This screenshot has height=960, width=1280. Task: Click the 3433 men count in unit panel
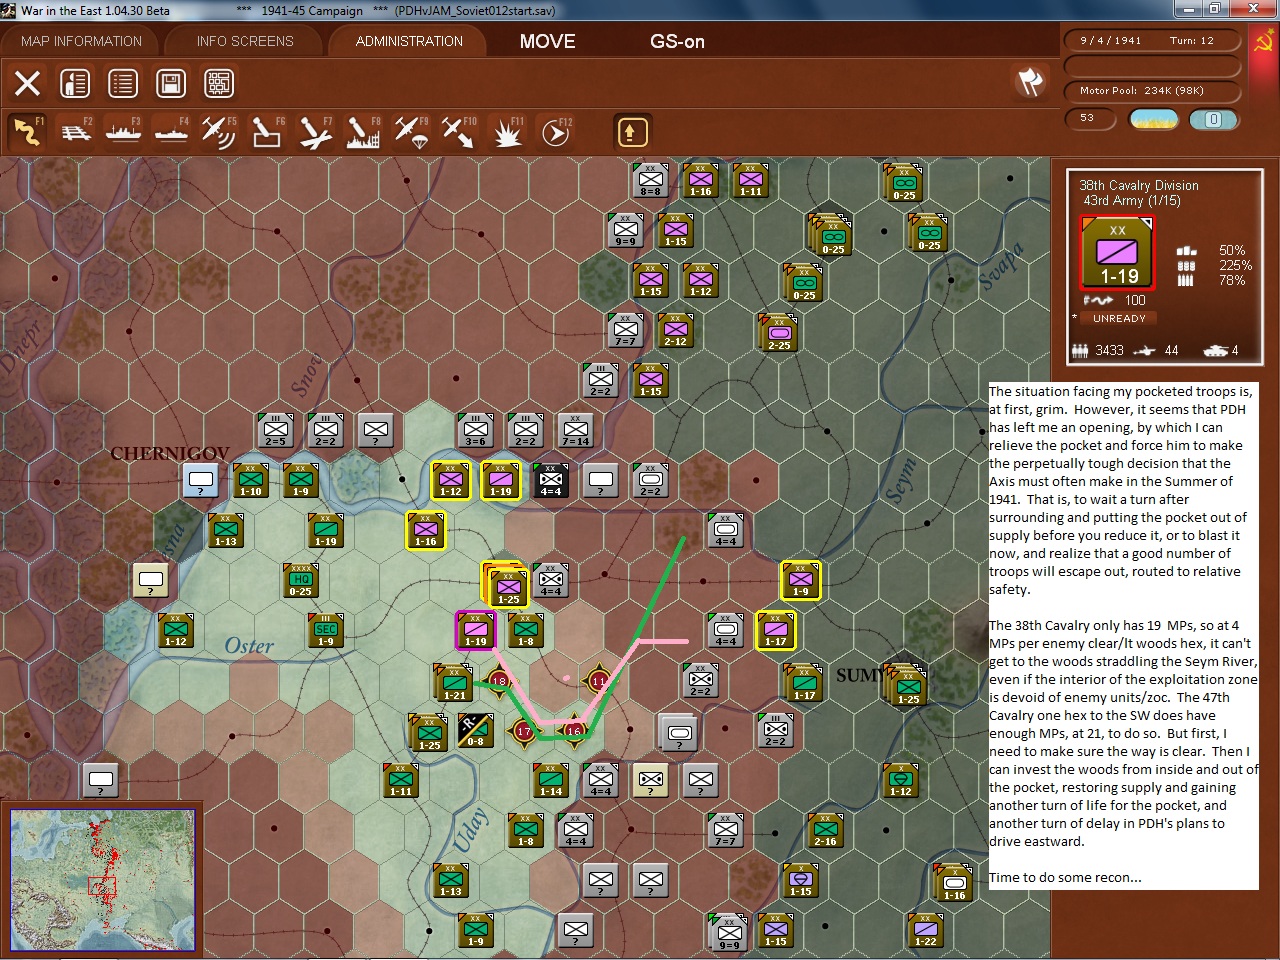[1109, 350]
